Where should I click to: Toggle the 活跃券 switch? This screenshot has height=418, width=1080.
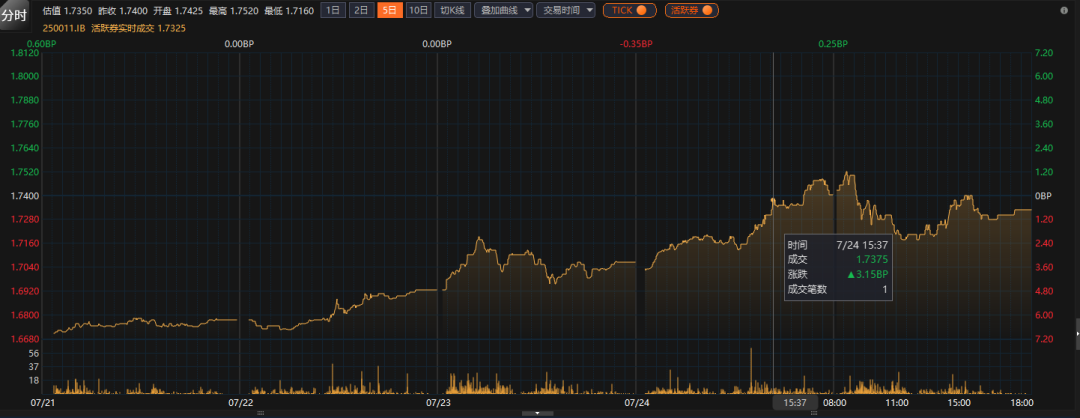(692, 10)
